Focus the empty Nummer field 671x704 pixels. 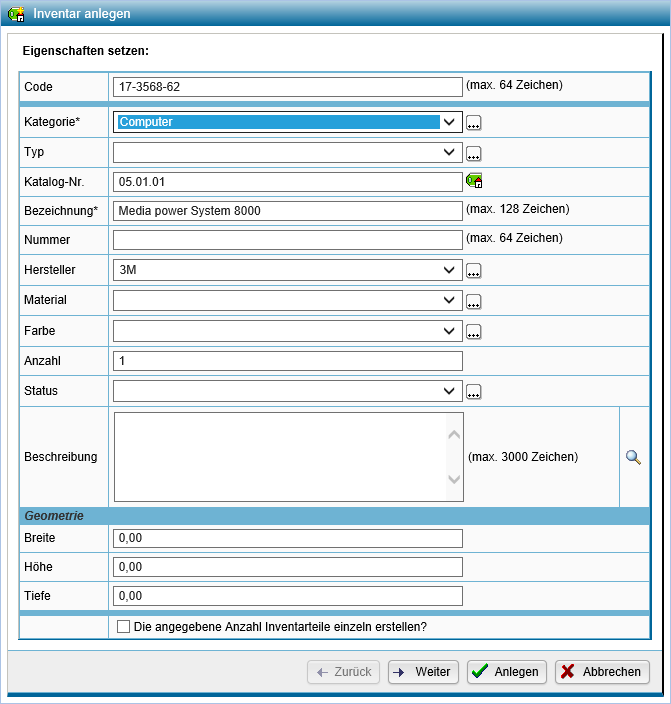click(287, 240)
